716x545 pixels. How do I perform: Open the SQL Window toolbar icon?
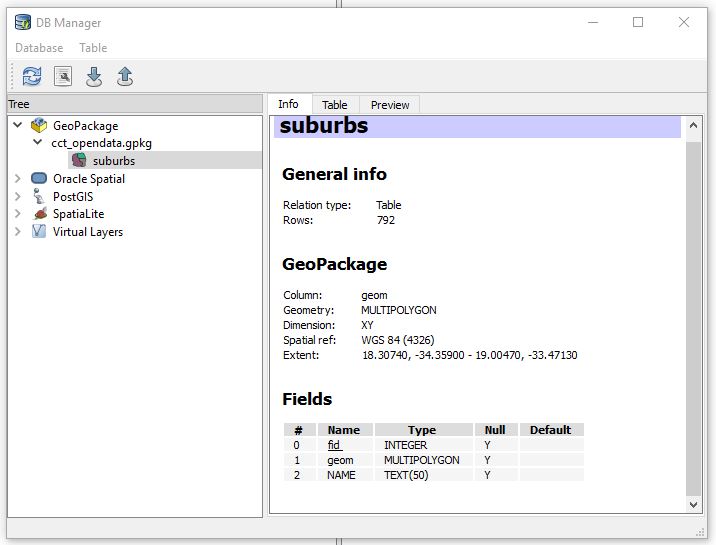click(x=63, y=76)
